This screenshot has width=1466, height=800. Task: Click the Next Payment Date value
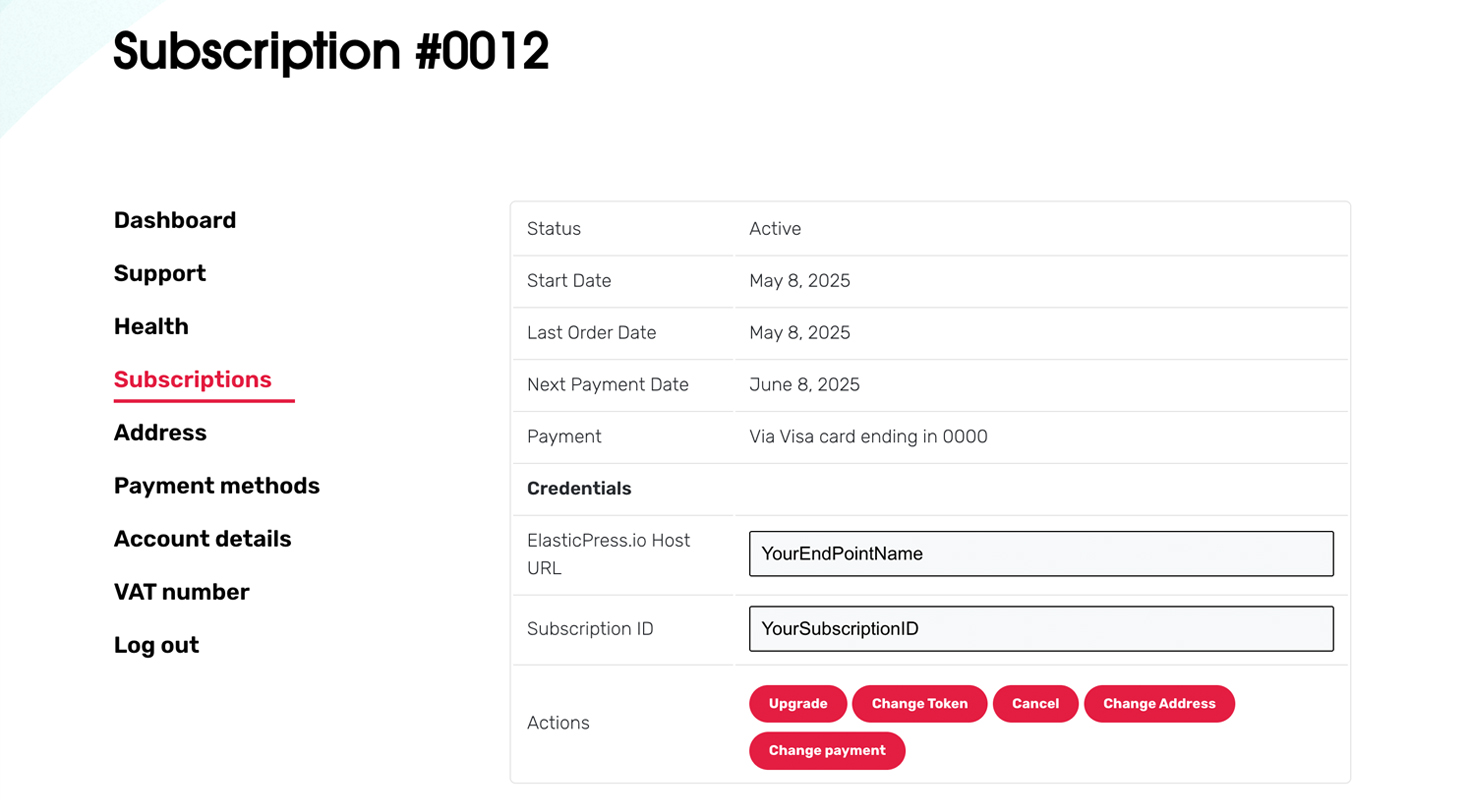(804, 385)
